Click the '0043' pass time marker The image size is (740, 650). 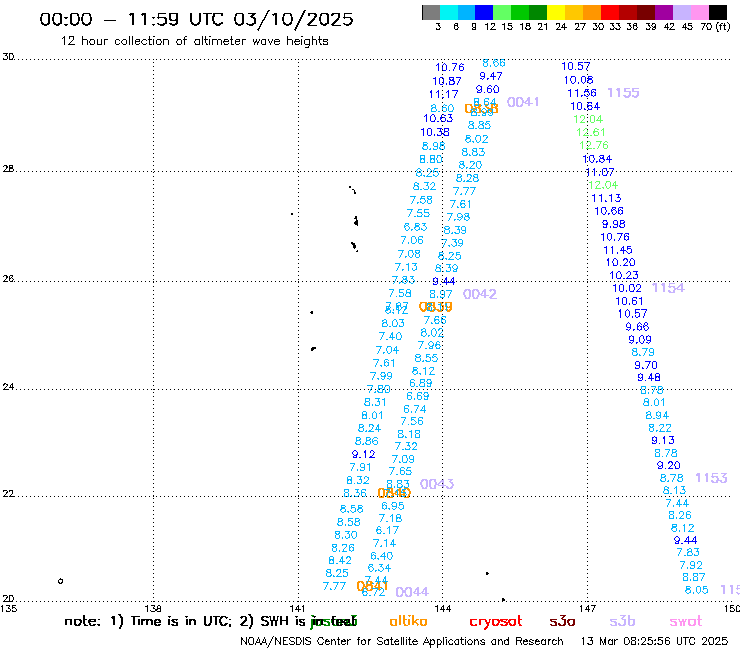(437, 484)
